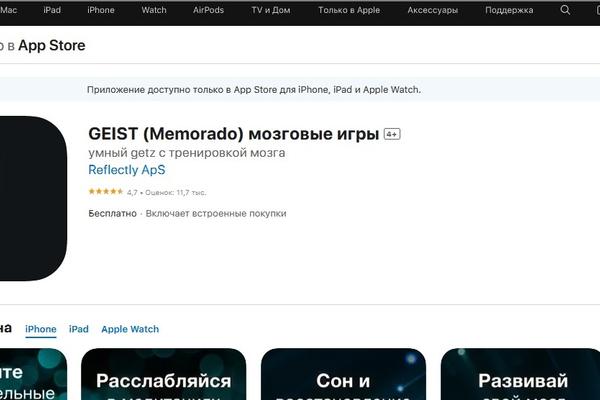Switch to Apple Watch screenshots tab
This screenshot has height=400, width=600.
[x=130, y=329]
